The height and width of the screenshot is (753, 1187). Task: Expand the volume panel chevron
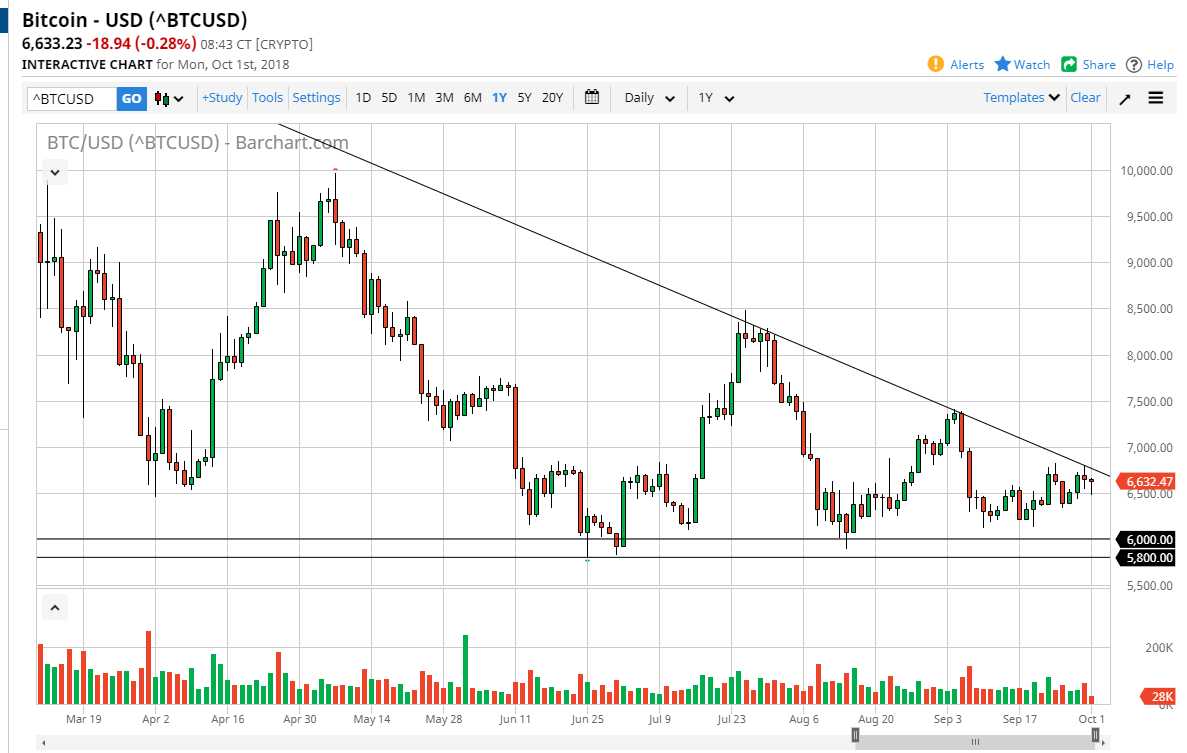tap(55, 607)
